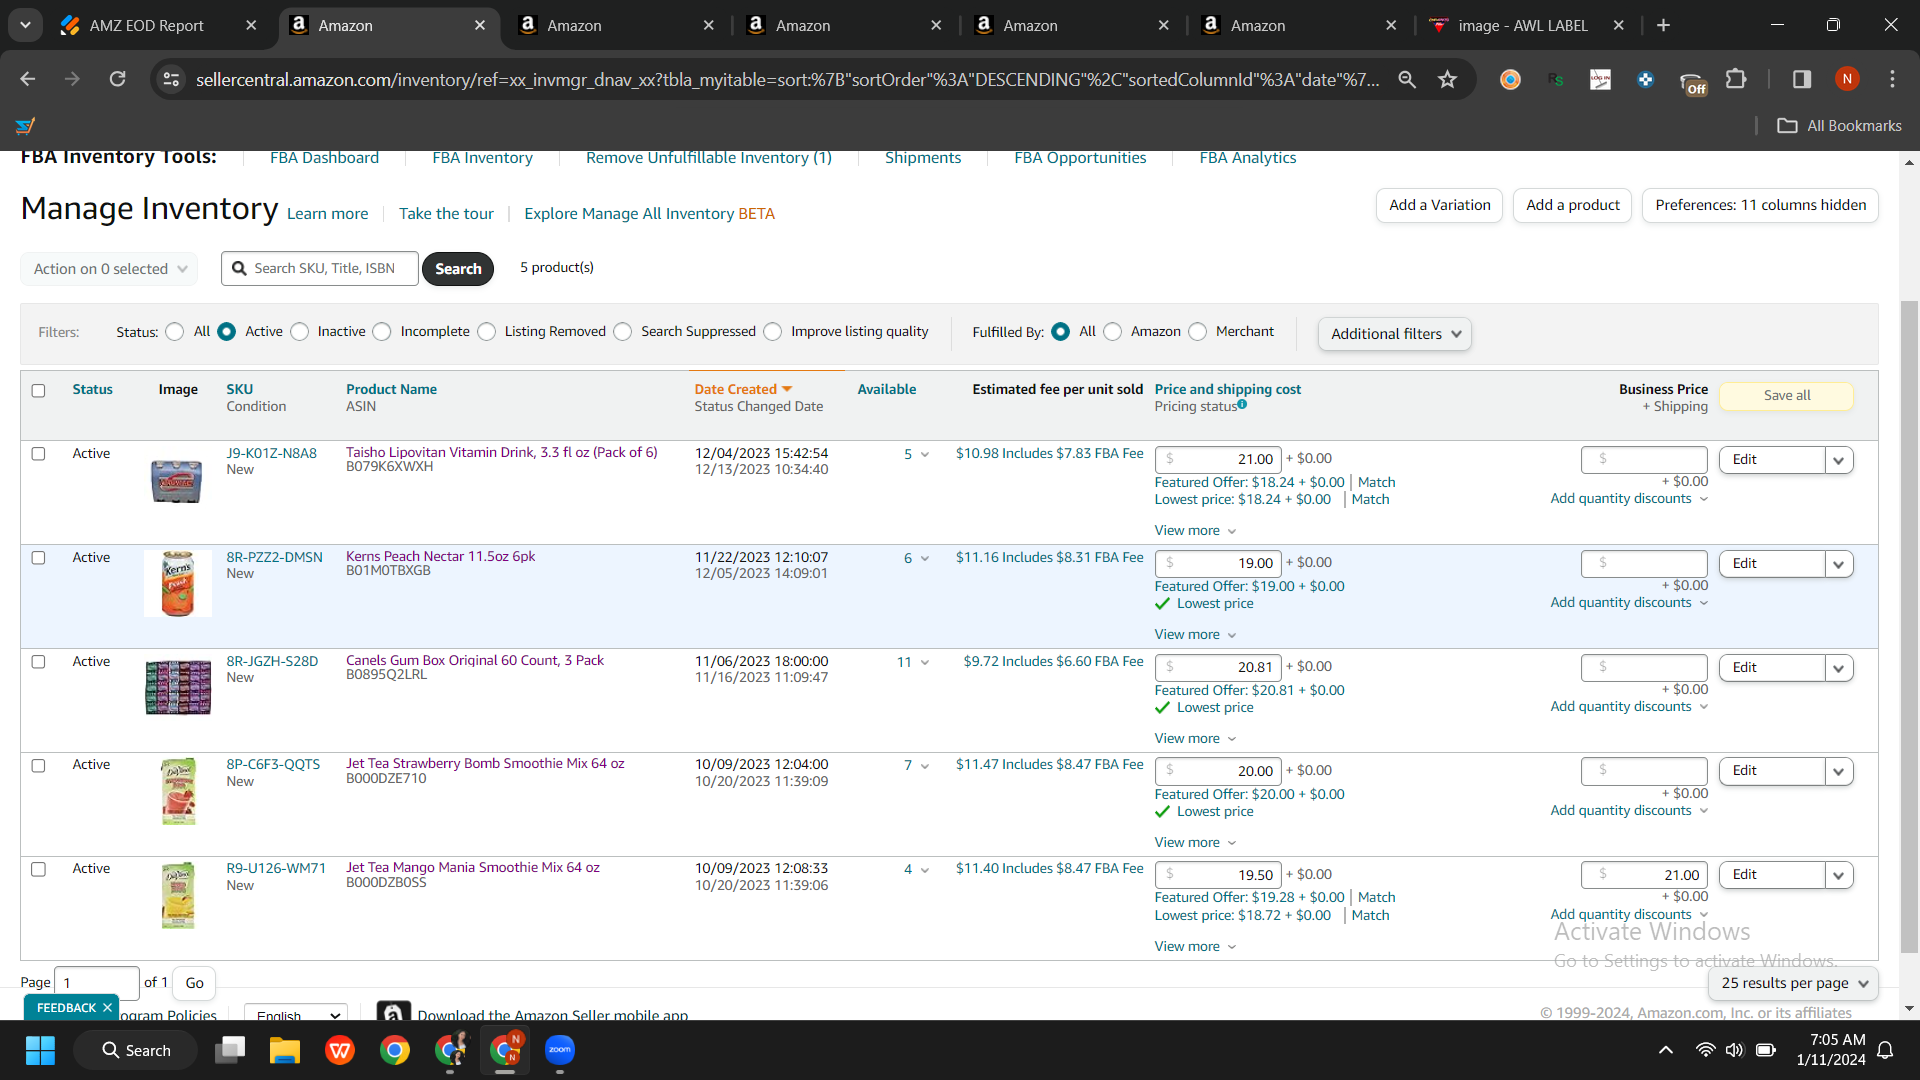This screenshot has width=1920, height=1080.
Task: Open the browser zoom magnifier icon
Action: [x=1407, y=79]
